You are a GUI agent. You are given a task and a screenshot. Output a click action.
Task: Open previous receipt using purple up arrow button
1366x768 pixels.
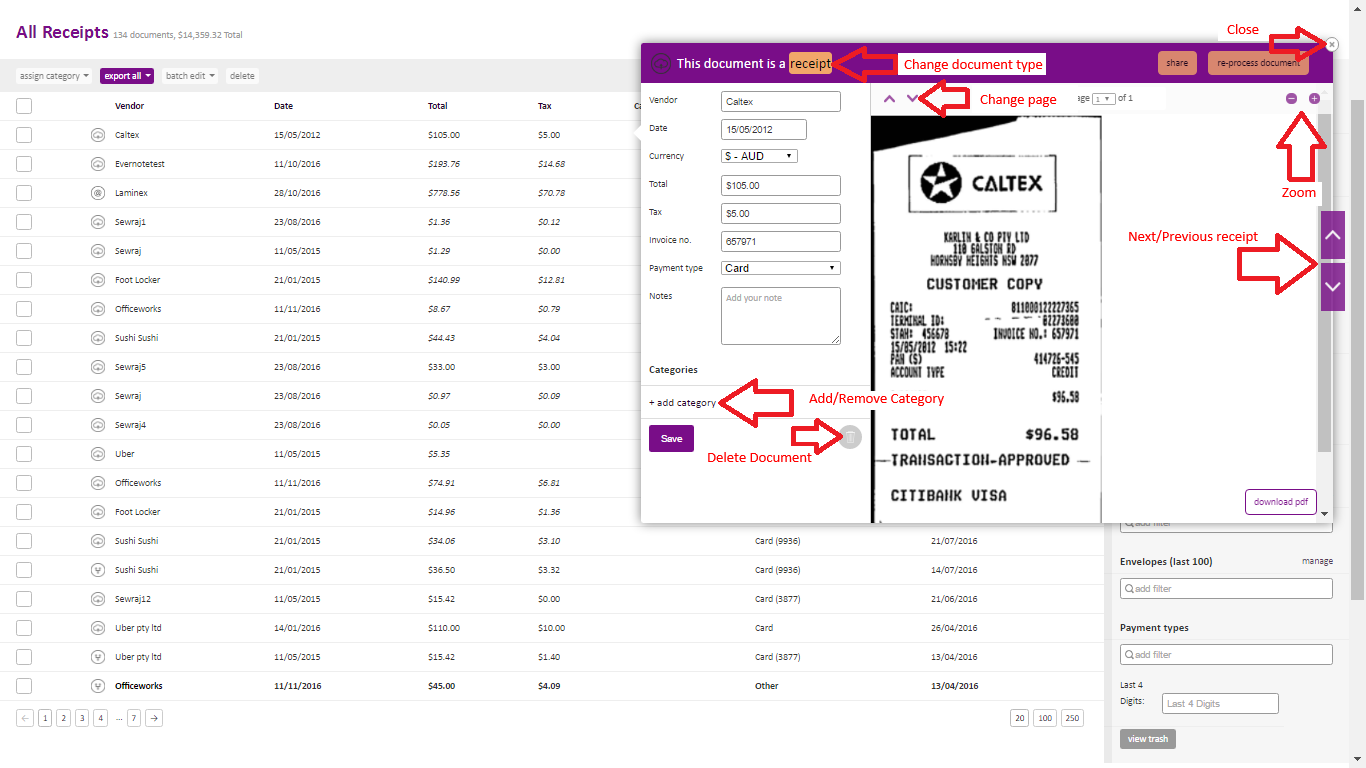point(1332,235)
